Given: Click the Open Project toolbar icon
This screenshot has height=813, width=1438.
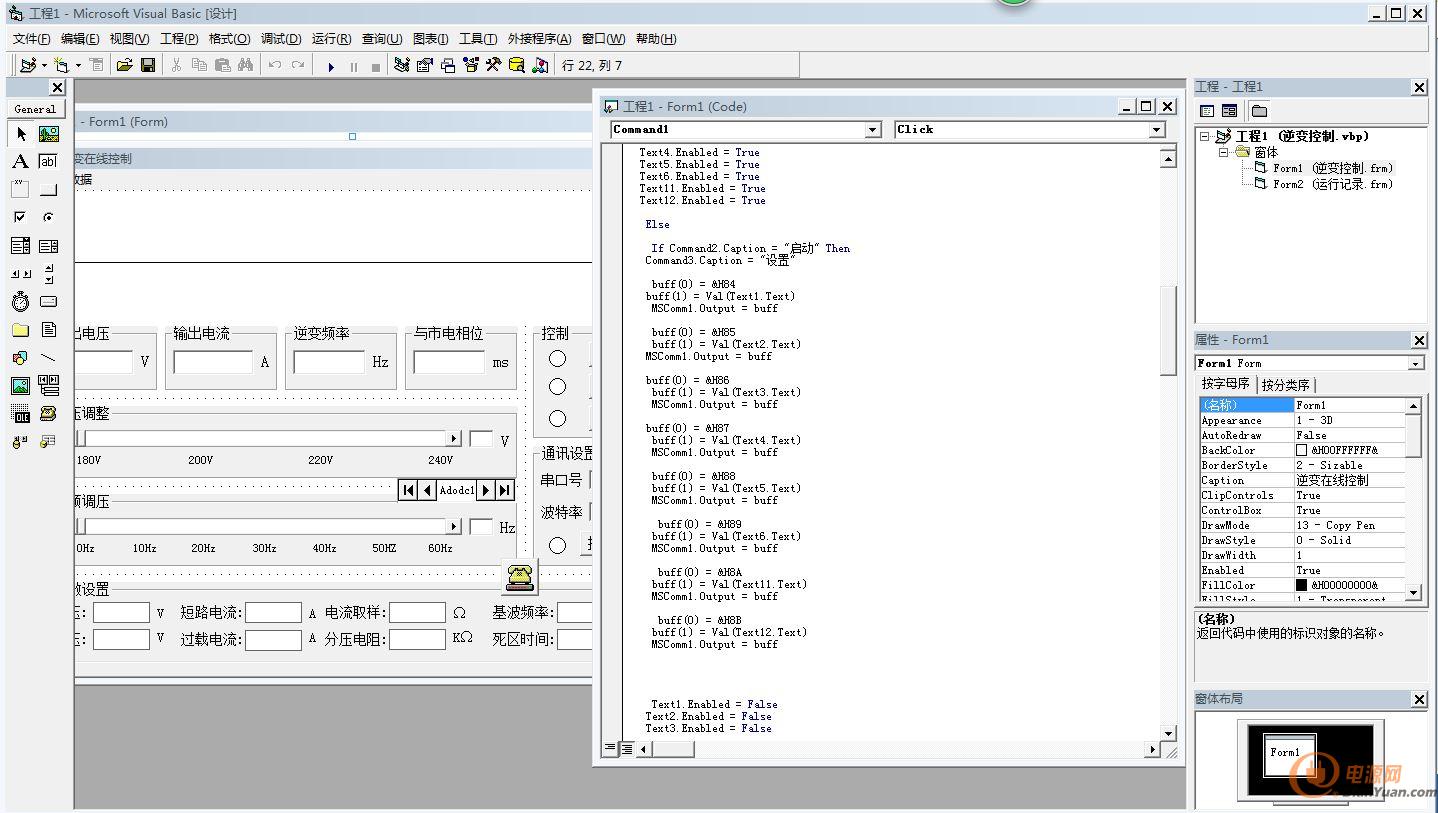Looking at the screenshot, I should (x=125, y=65).
